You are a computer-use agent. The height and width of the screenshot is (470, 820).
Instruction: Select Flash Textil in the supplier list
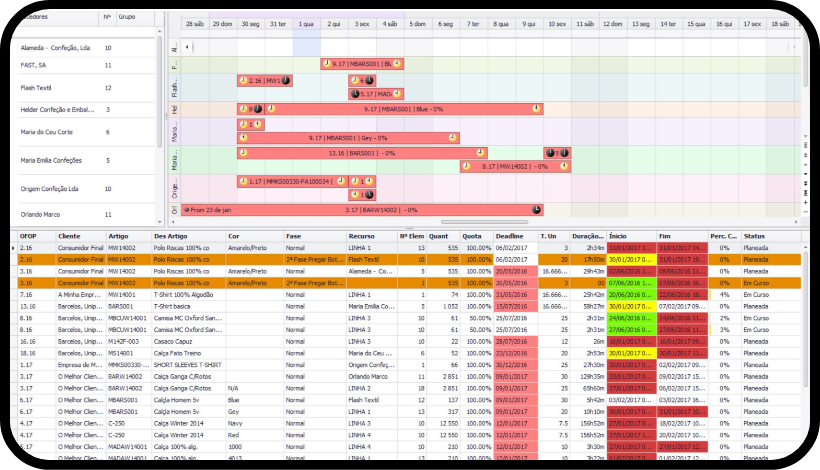click(35, 88)
